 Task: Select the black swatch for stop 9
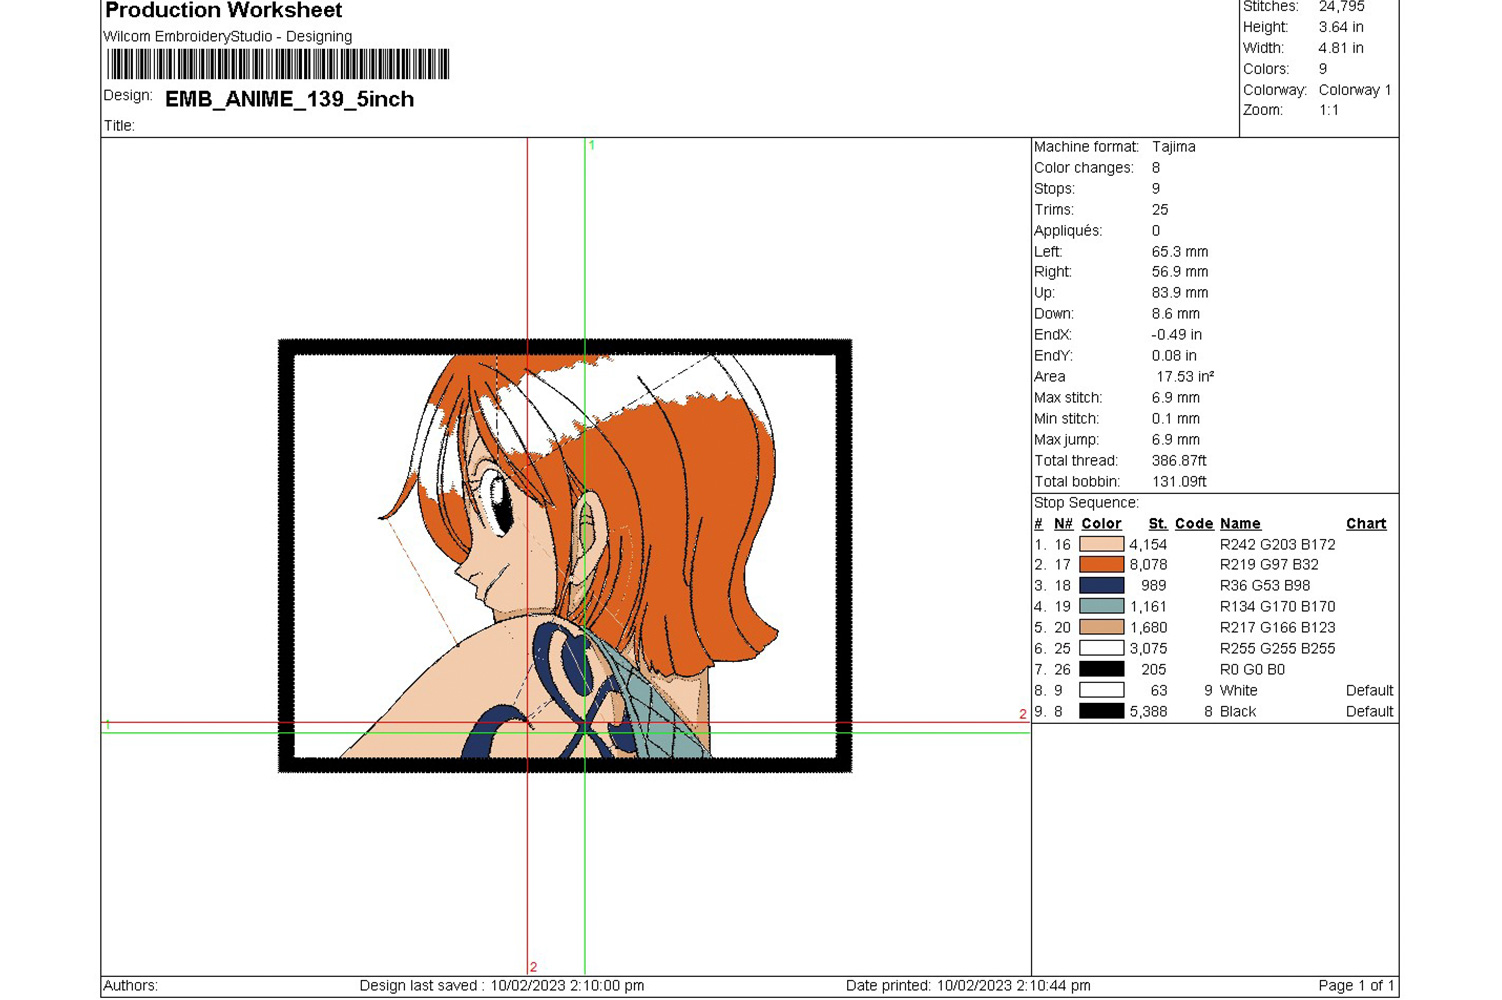pos(1101,711)
